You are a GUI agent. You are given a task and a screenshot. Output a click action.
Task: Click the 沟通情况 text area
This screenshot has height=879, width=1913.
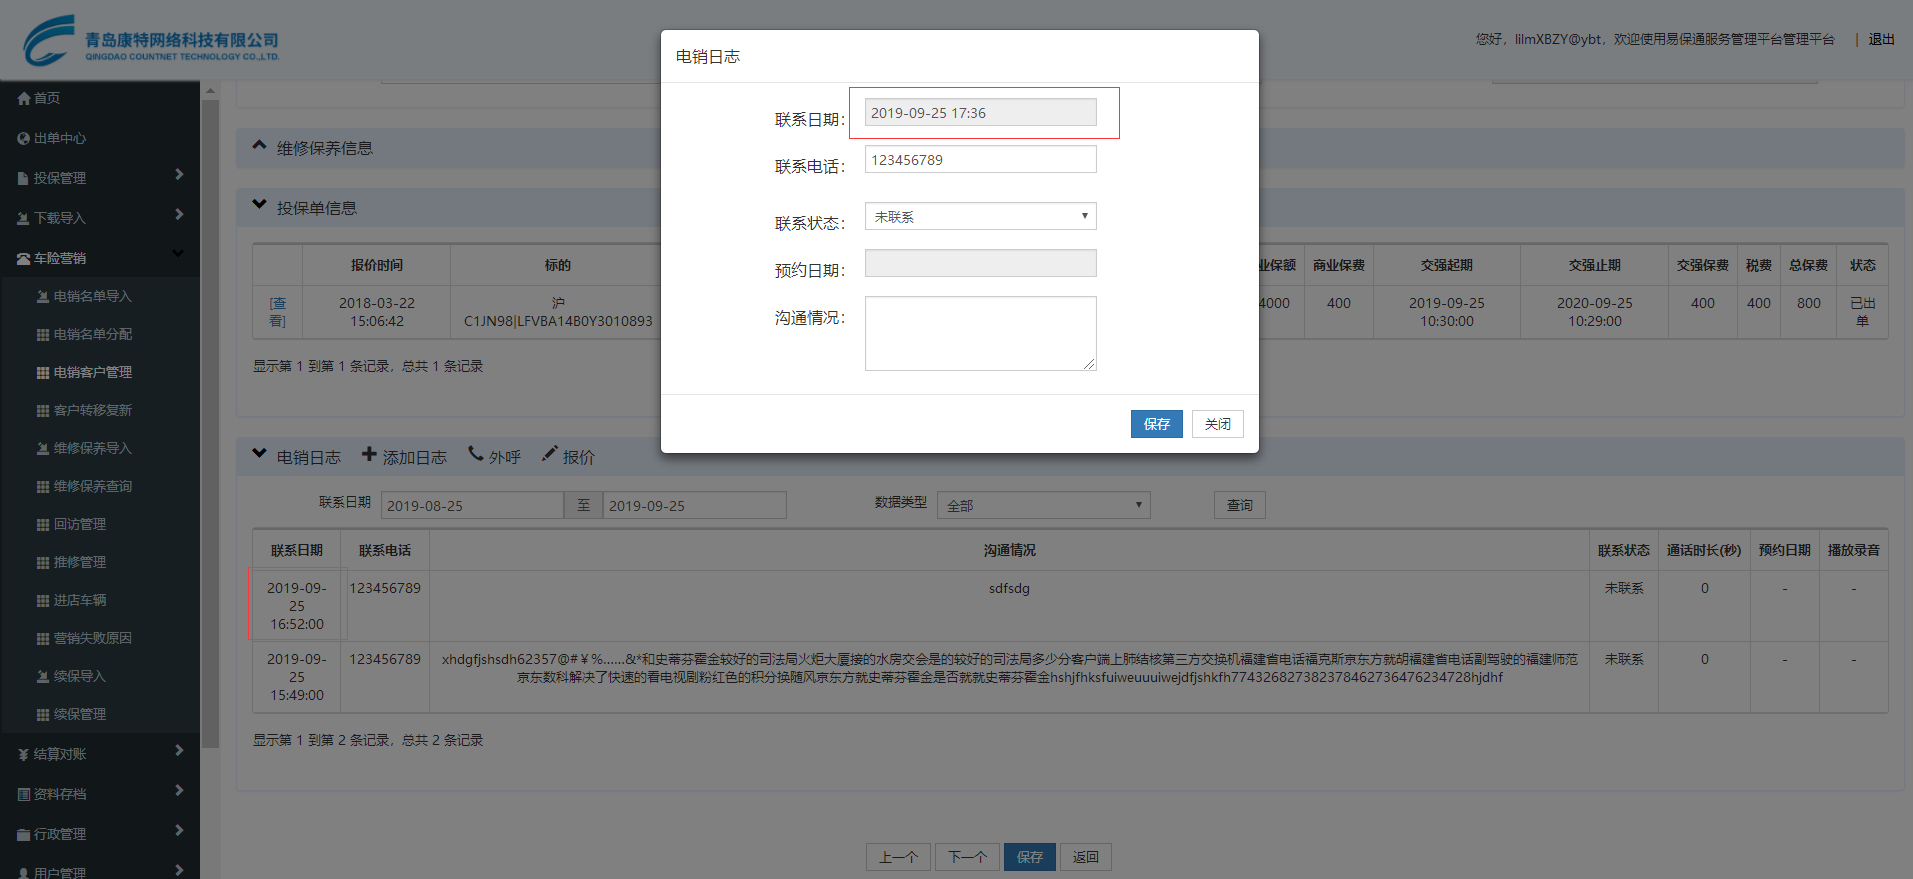tap(980, 333)
